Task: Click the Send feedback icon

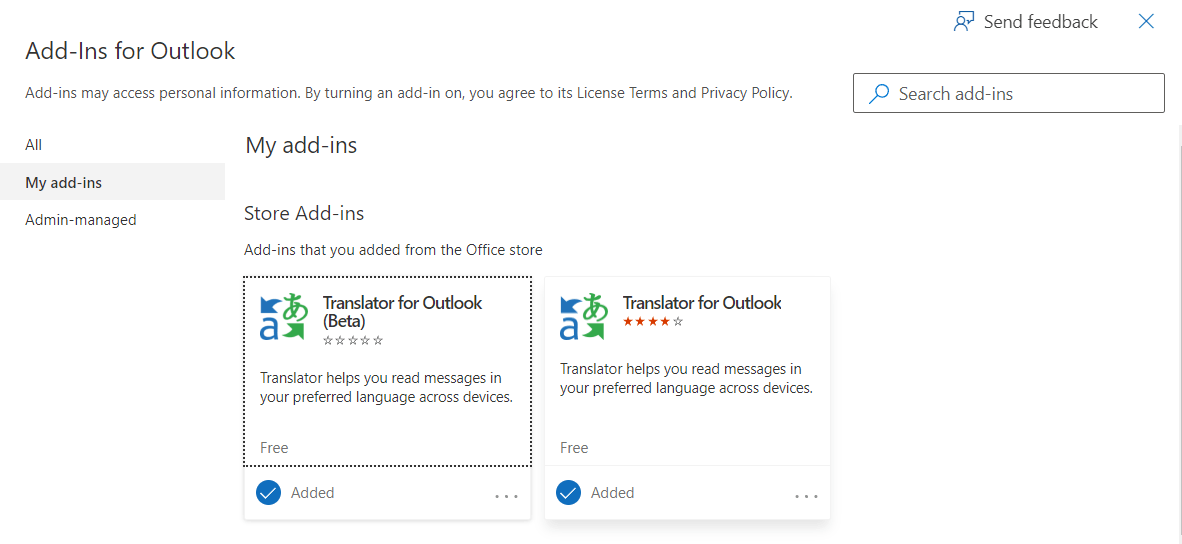Action: click(964, 22)
